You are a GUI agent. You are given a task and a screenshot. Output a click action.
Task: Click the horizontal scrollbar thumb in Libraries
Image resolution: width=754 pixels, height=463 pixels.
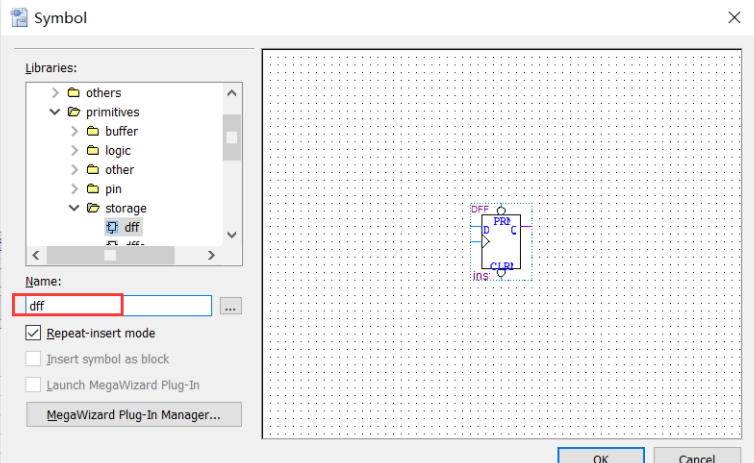point(110,255)
